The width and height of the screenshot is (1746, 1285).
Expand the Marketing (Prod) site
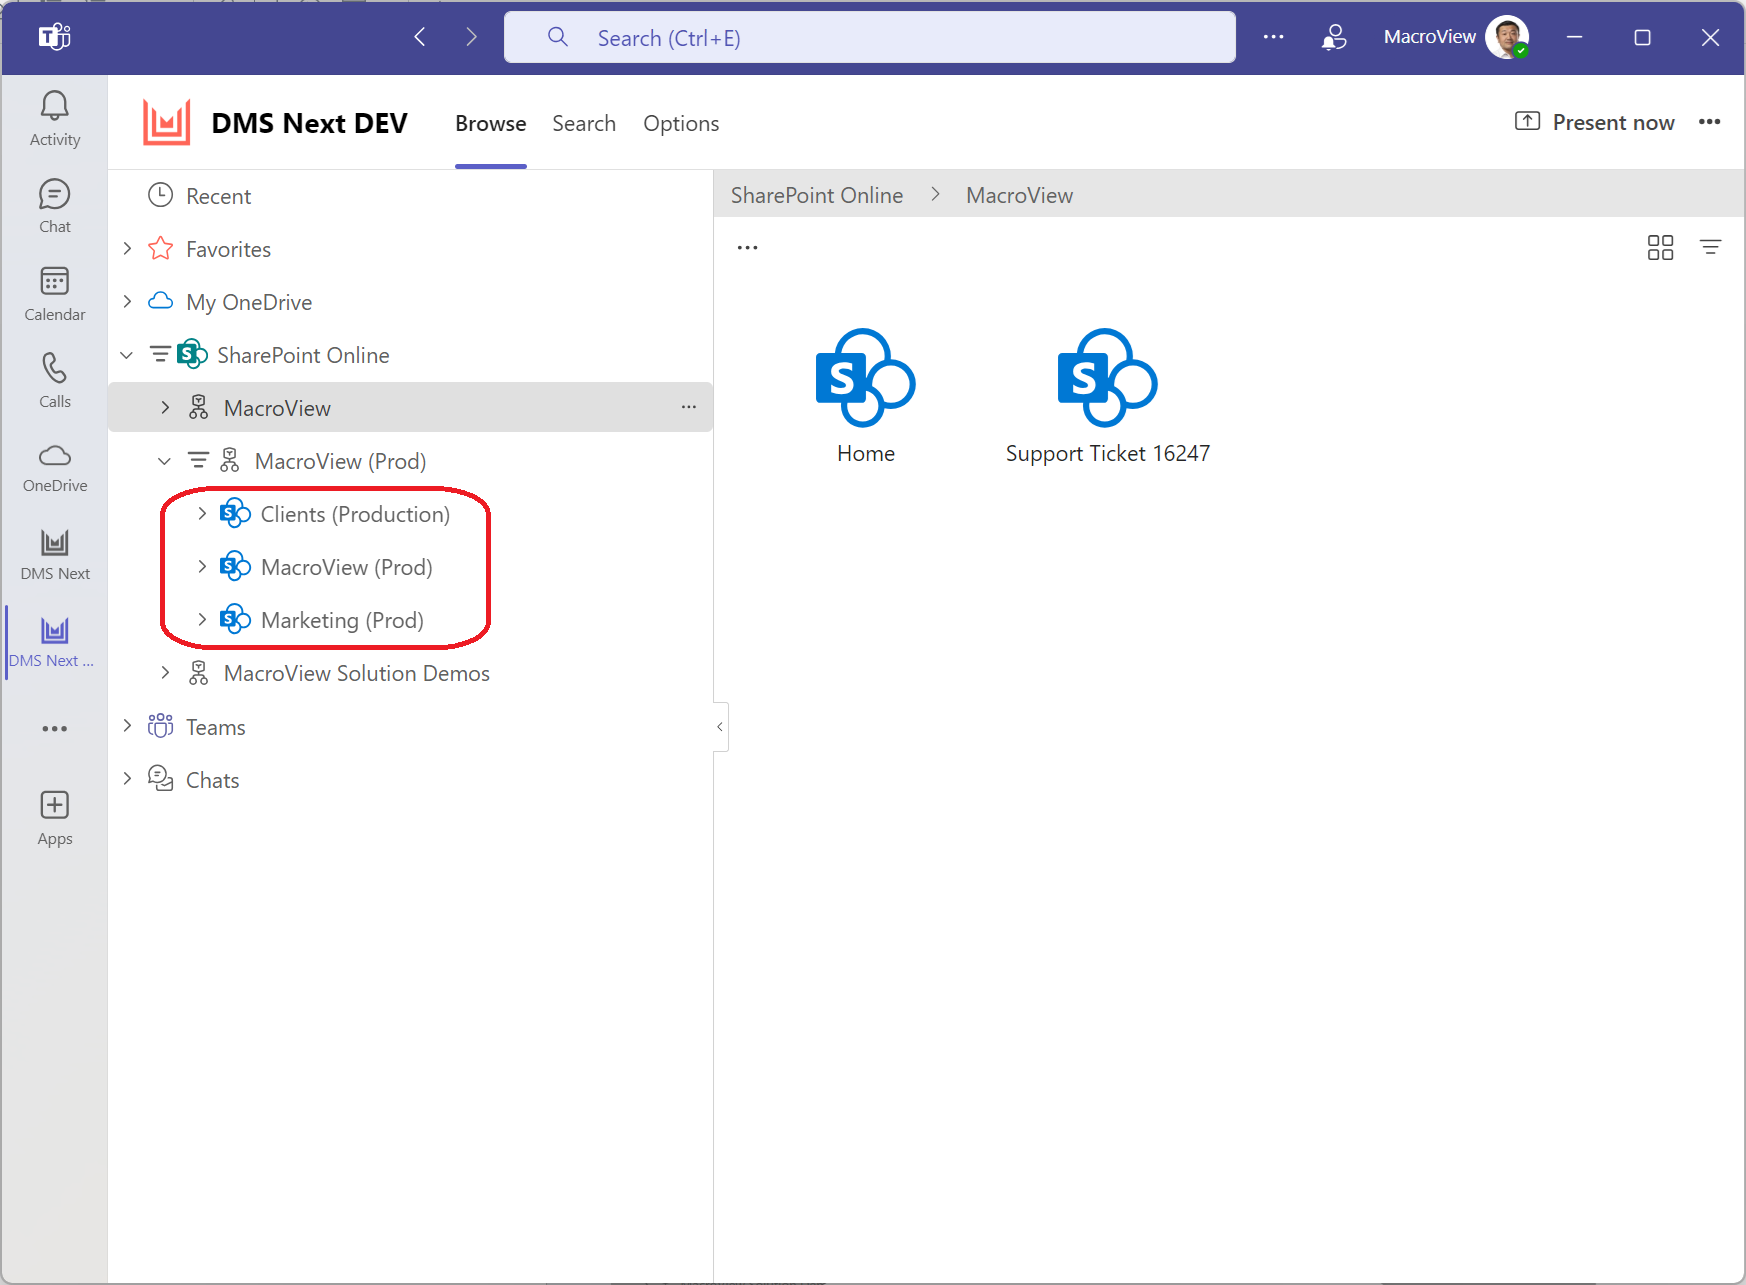point(202,619)
